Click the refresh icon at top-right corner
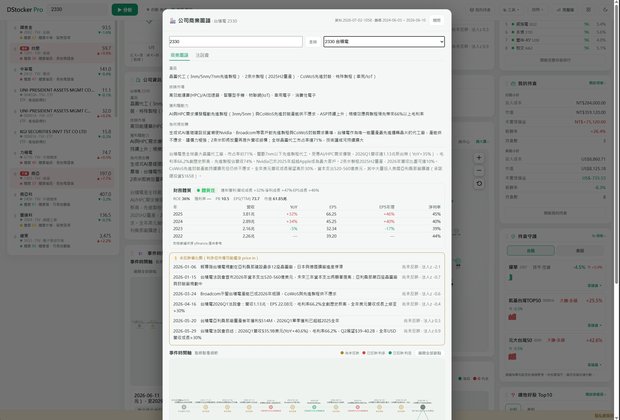 605,9
